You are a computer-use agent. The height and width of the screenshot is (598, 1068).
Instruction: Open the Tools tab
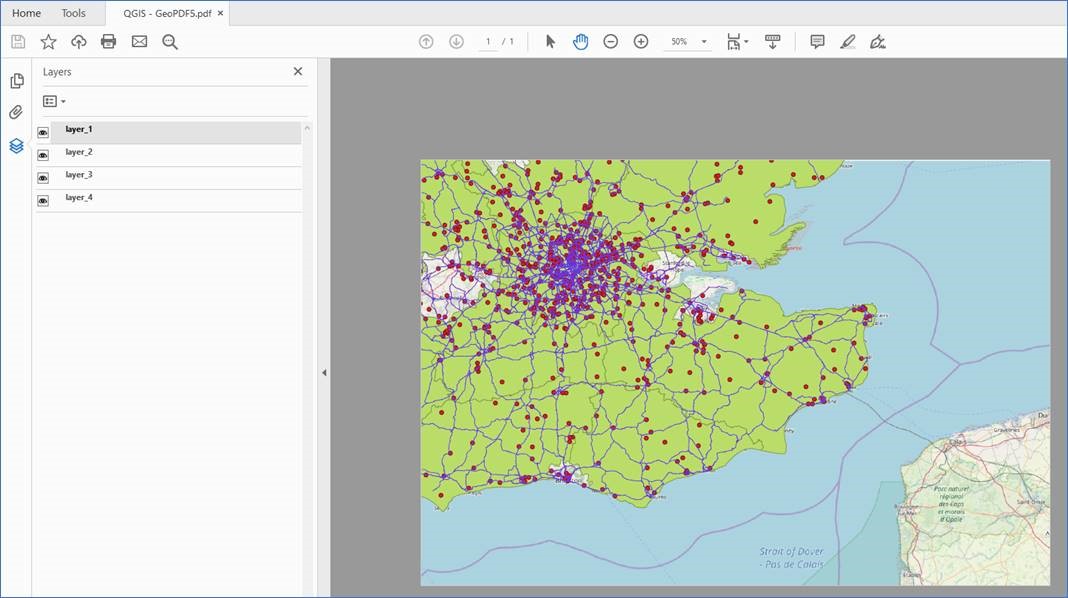(73, 13)
